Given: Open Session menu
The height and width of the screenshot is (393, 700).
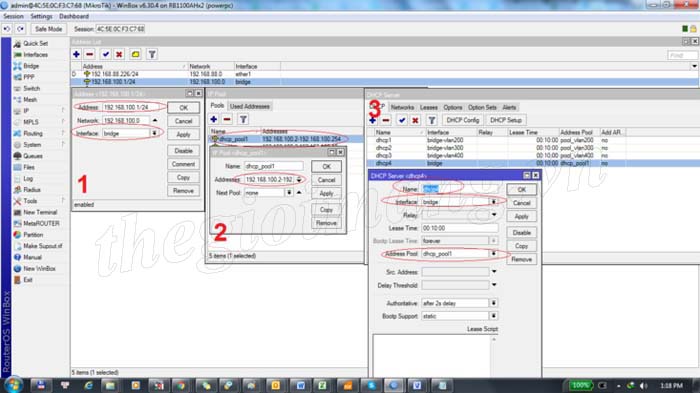Looking at the screenshot, I should tap(13, 17).
